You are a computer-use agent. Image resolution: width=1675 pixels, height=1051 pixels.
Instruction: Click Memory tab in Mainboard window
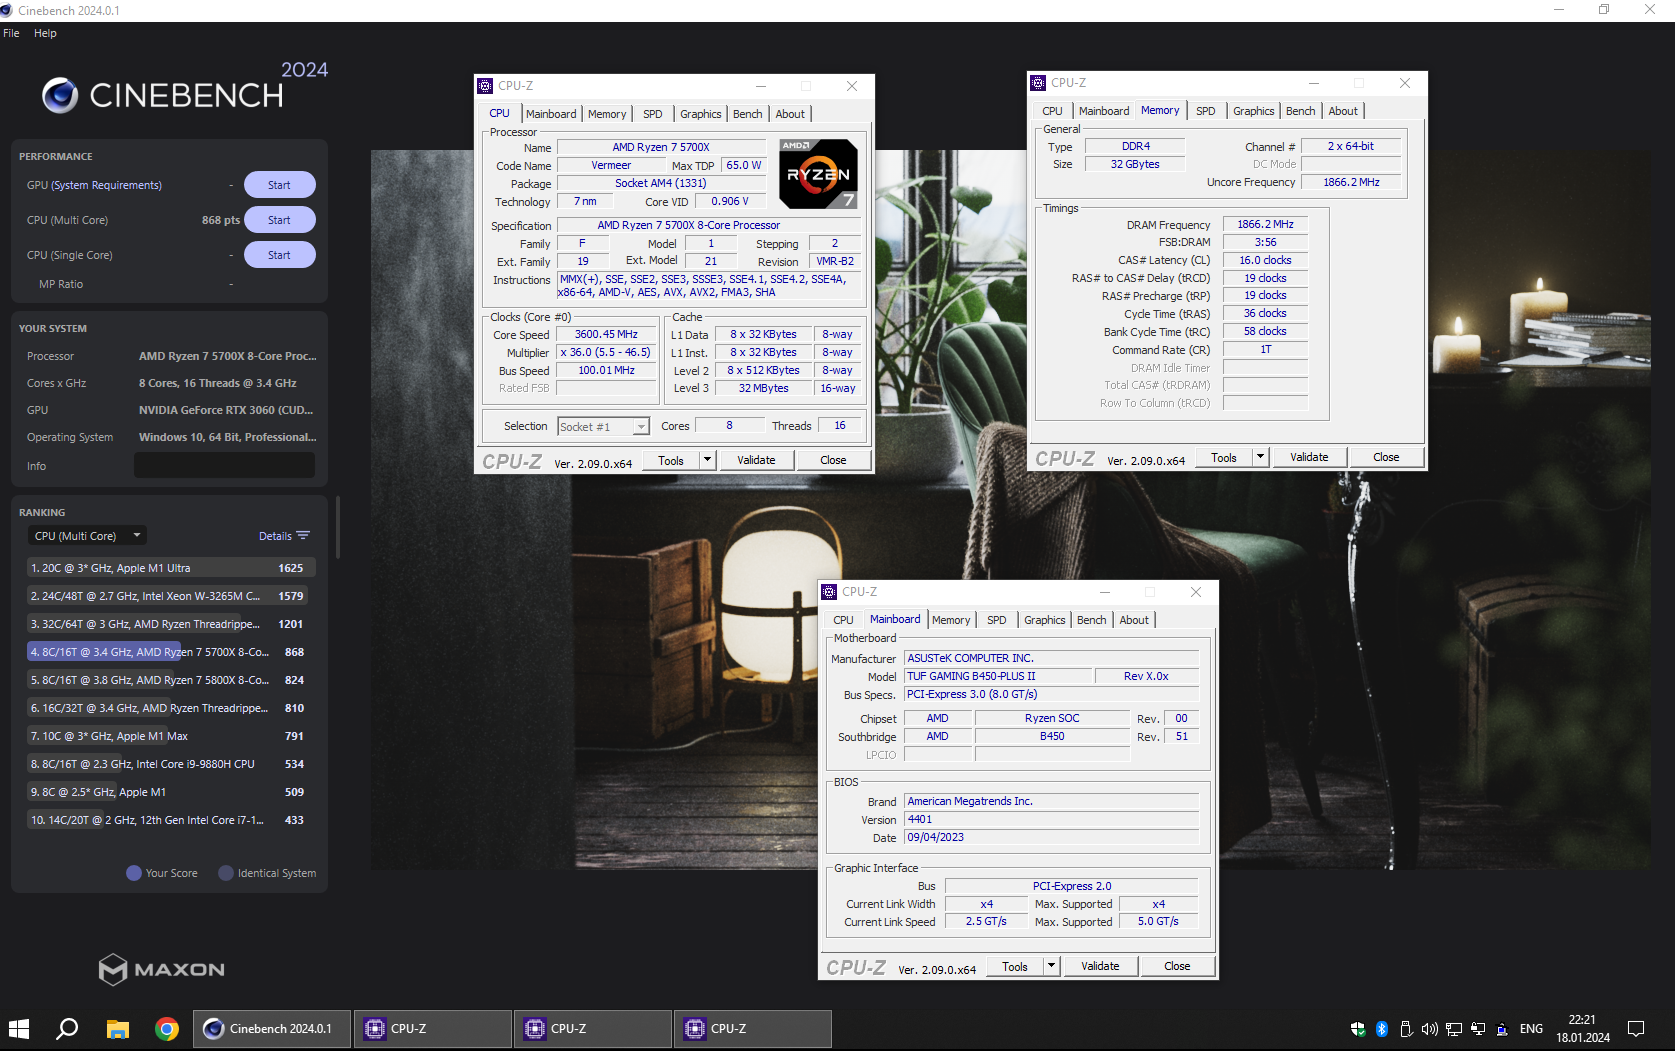pyautogui.click(x=951, y=620)
